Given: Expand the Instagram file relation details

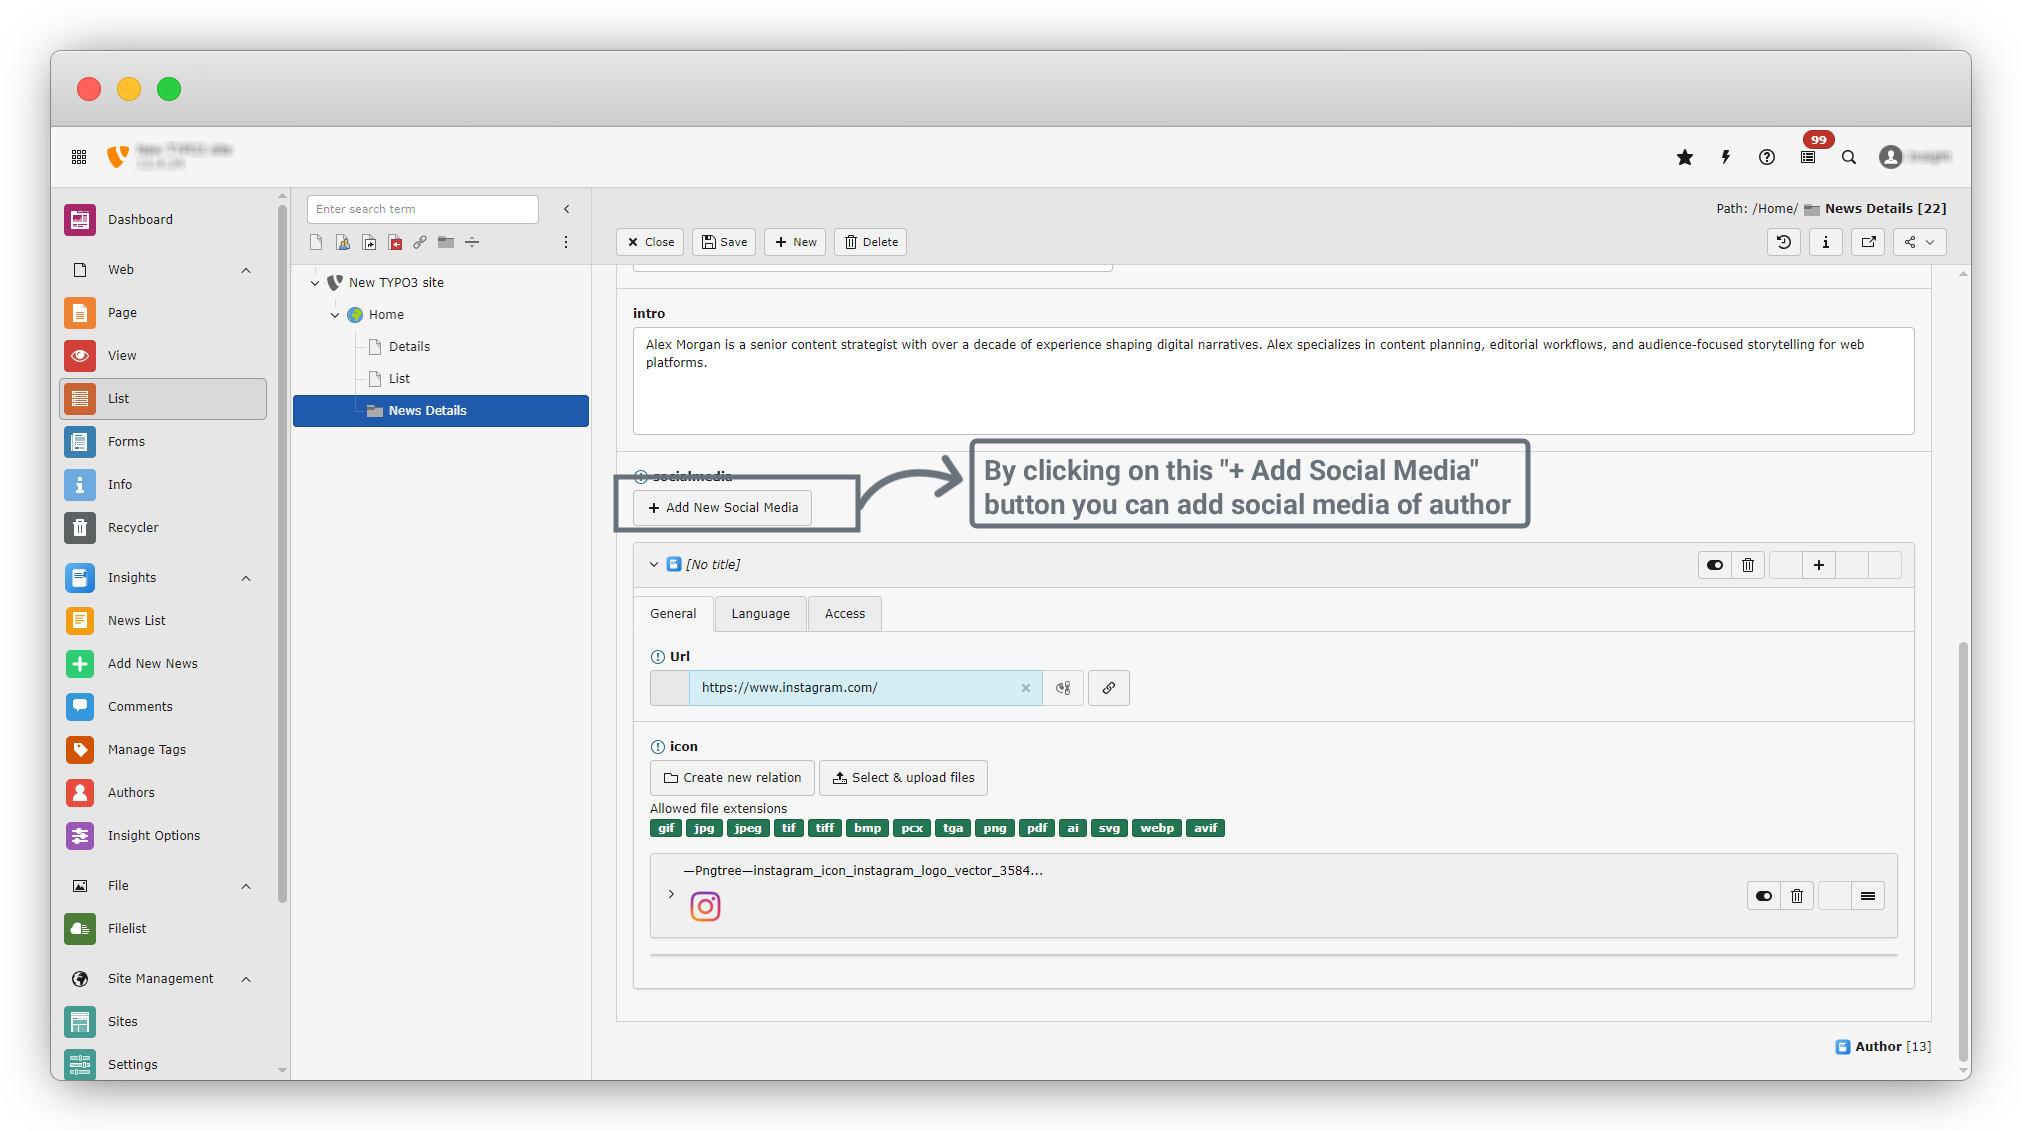Looking at the screenshot, I should pyautogui.click(x=671, y=894).
